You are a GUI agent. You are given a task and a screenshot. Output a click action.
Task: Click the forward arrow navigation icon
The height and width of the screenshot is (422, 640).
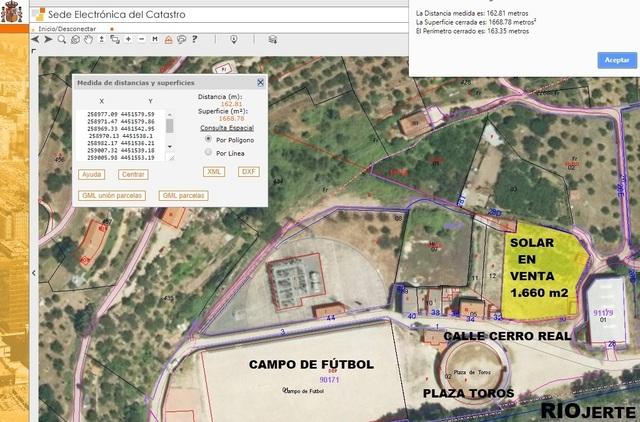[48, 39]
